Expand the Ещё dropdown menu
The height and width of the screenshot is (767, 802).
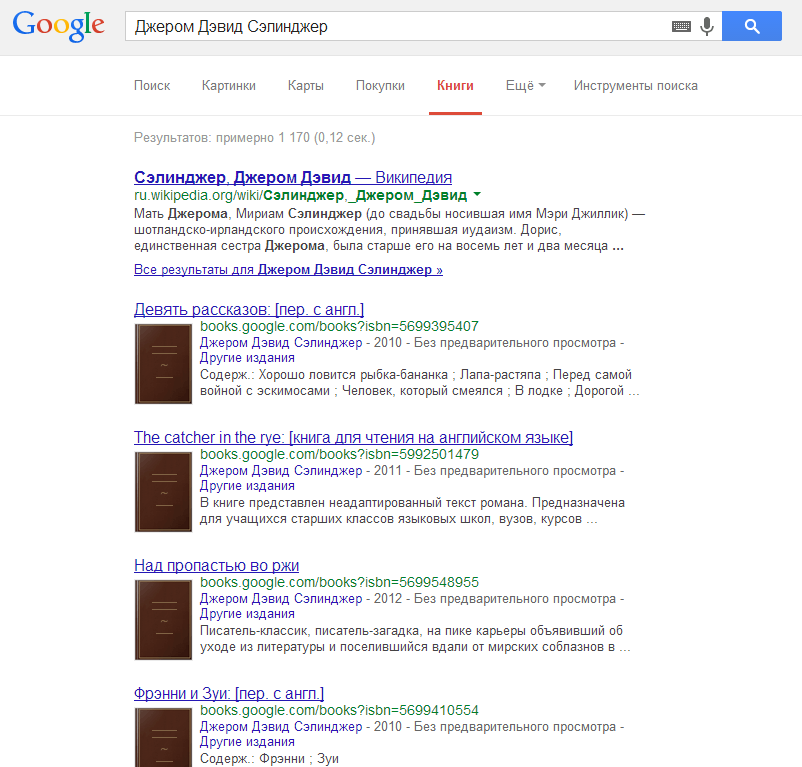(526, 85)
